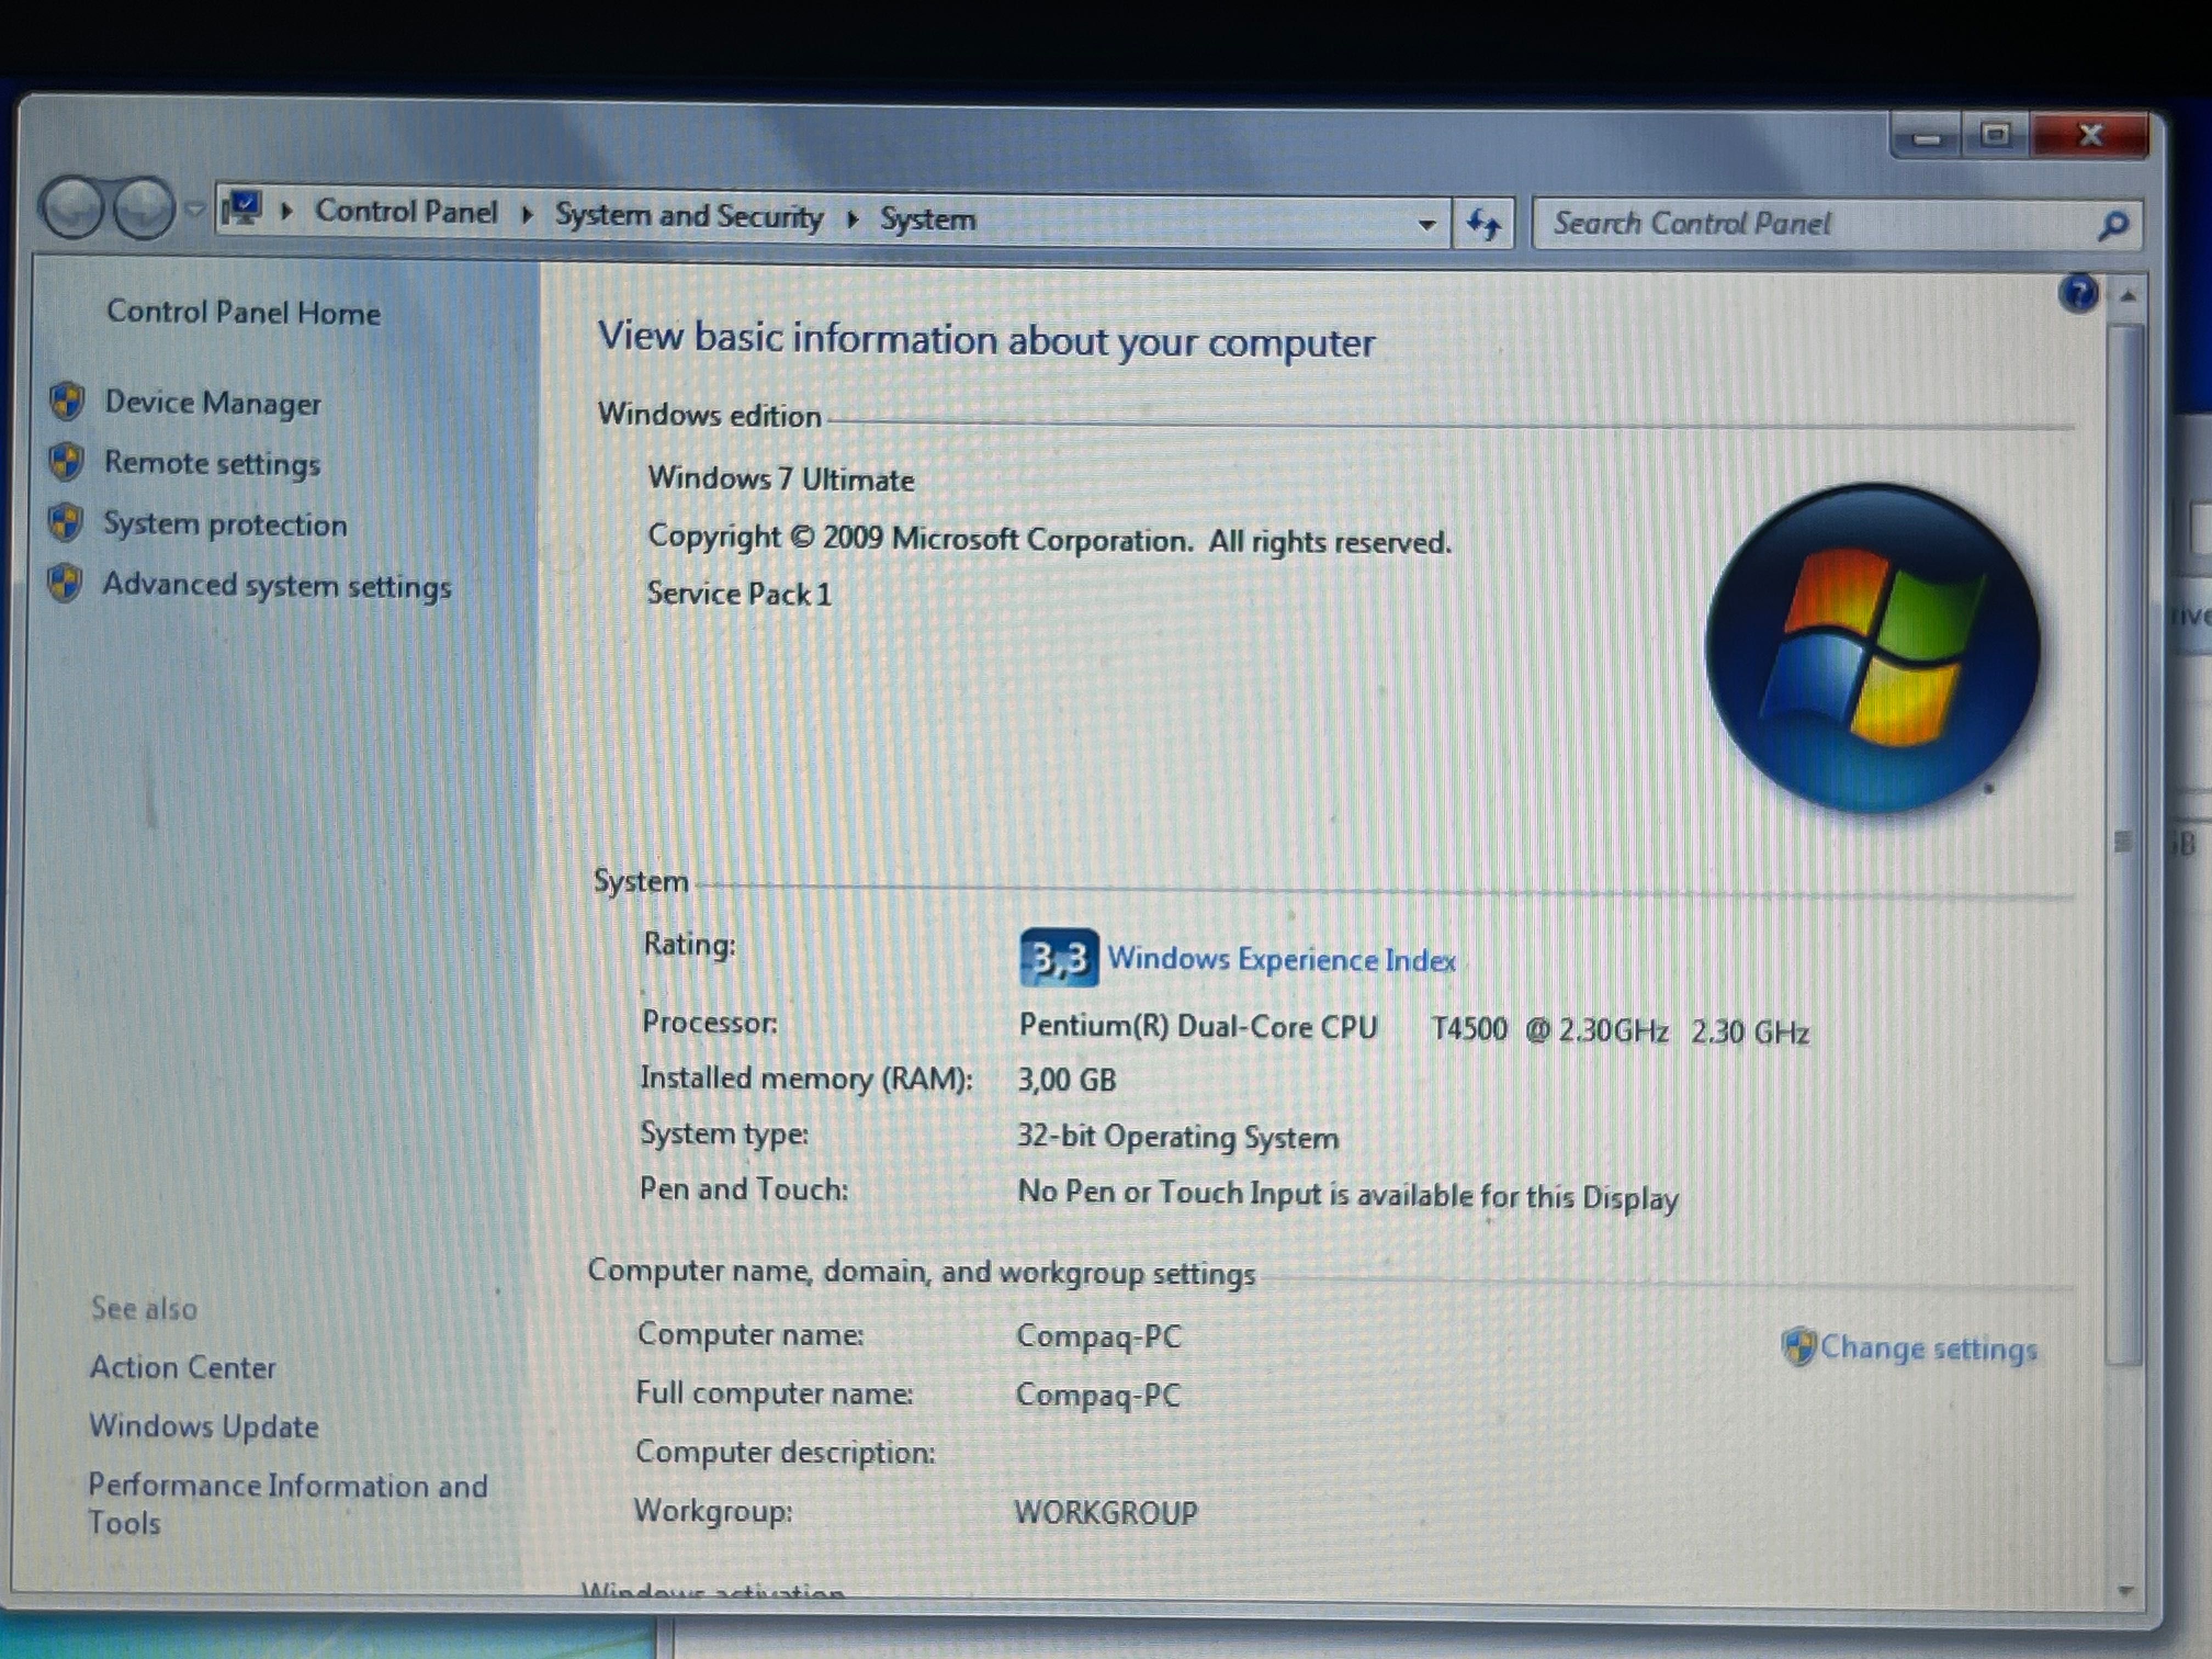Click the scroll down arrow of scrollbar
The width and height of the screenshot is (2212, 1659).
(2126, 1590)
